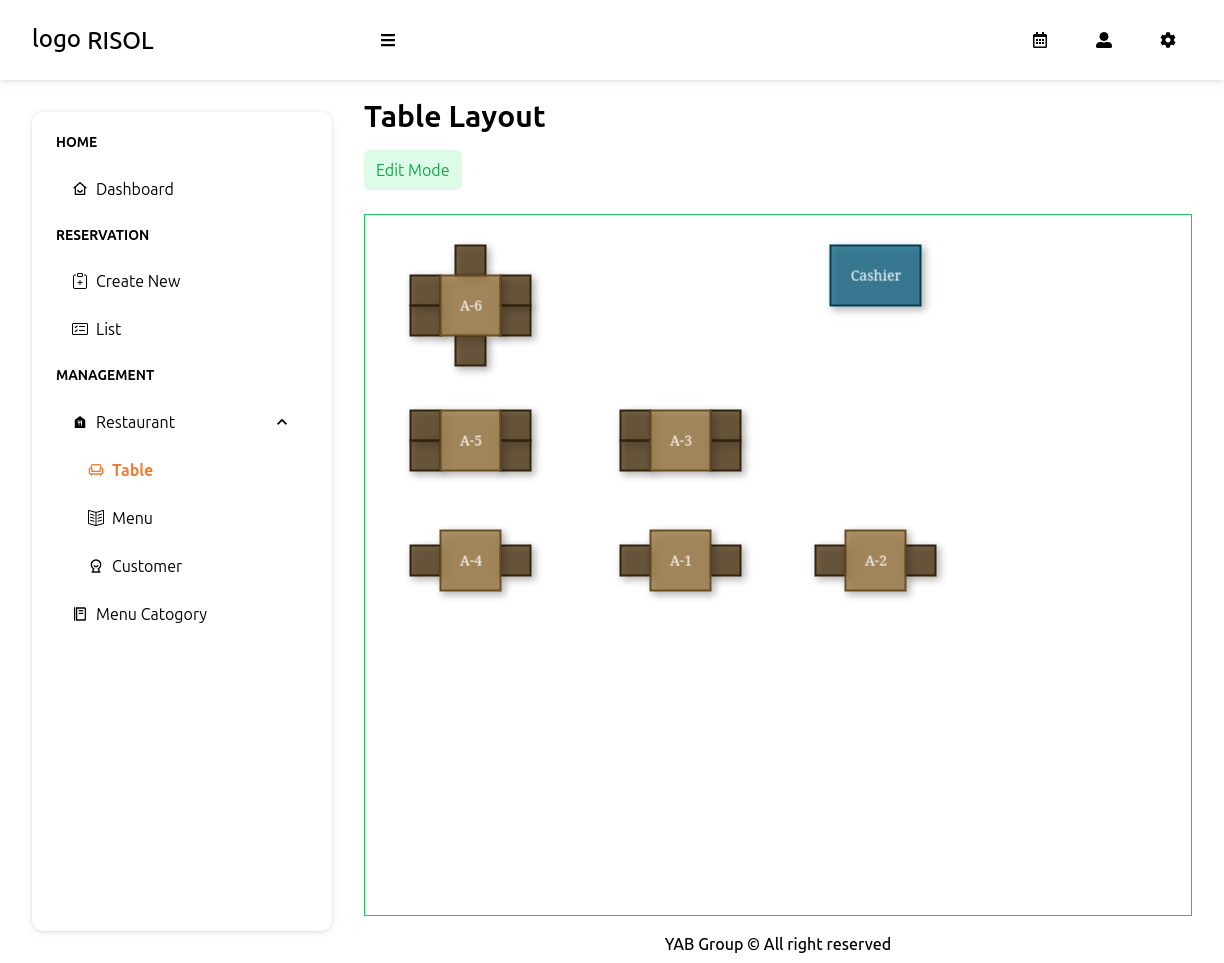Viewport: 1224px width, 963px height.
Task: Open the calendar icon in top bar
Action: pyautogui.click(x=1040, y=40)
